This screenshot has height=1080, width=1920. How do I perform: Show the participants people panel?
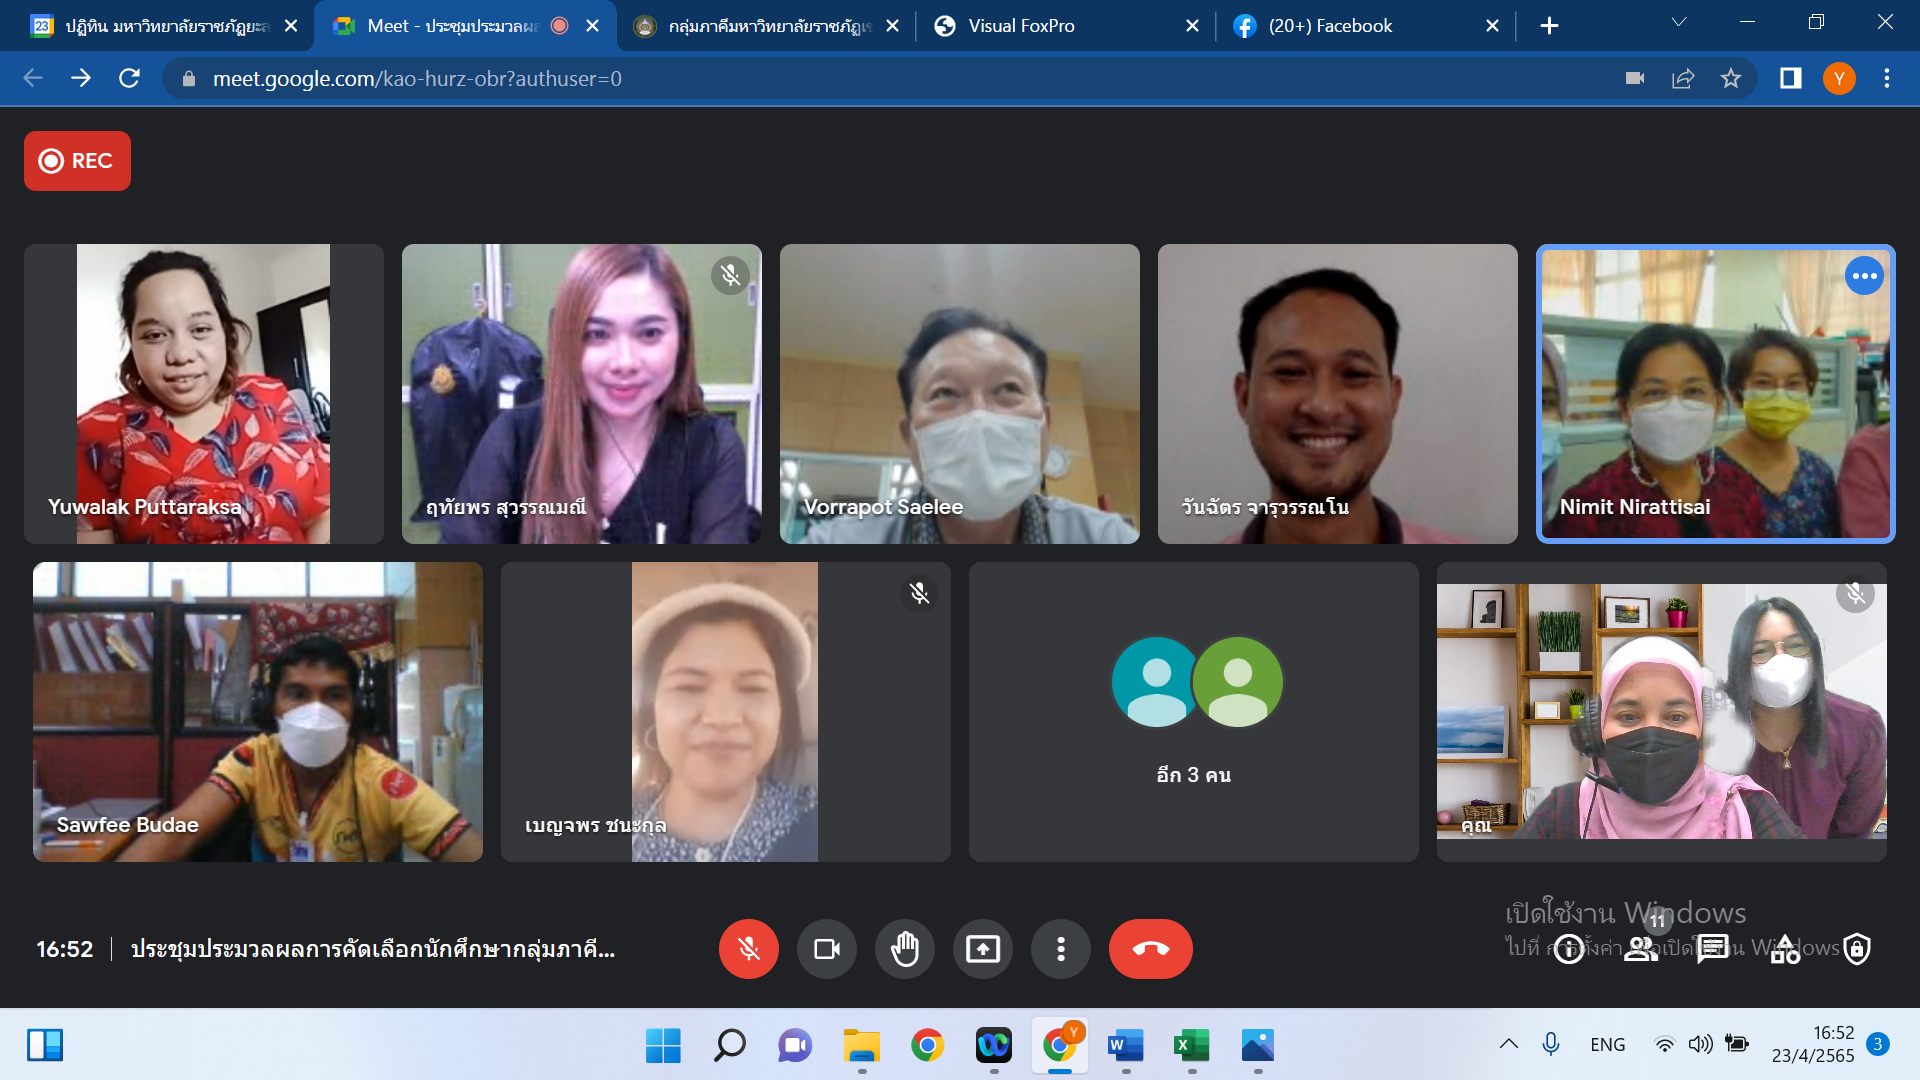[x=1641, y=948]
